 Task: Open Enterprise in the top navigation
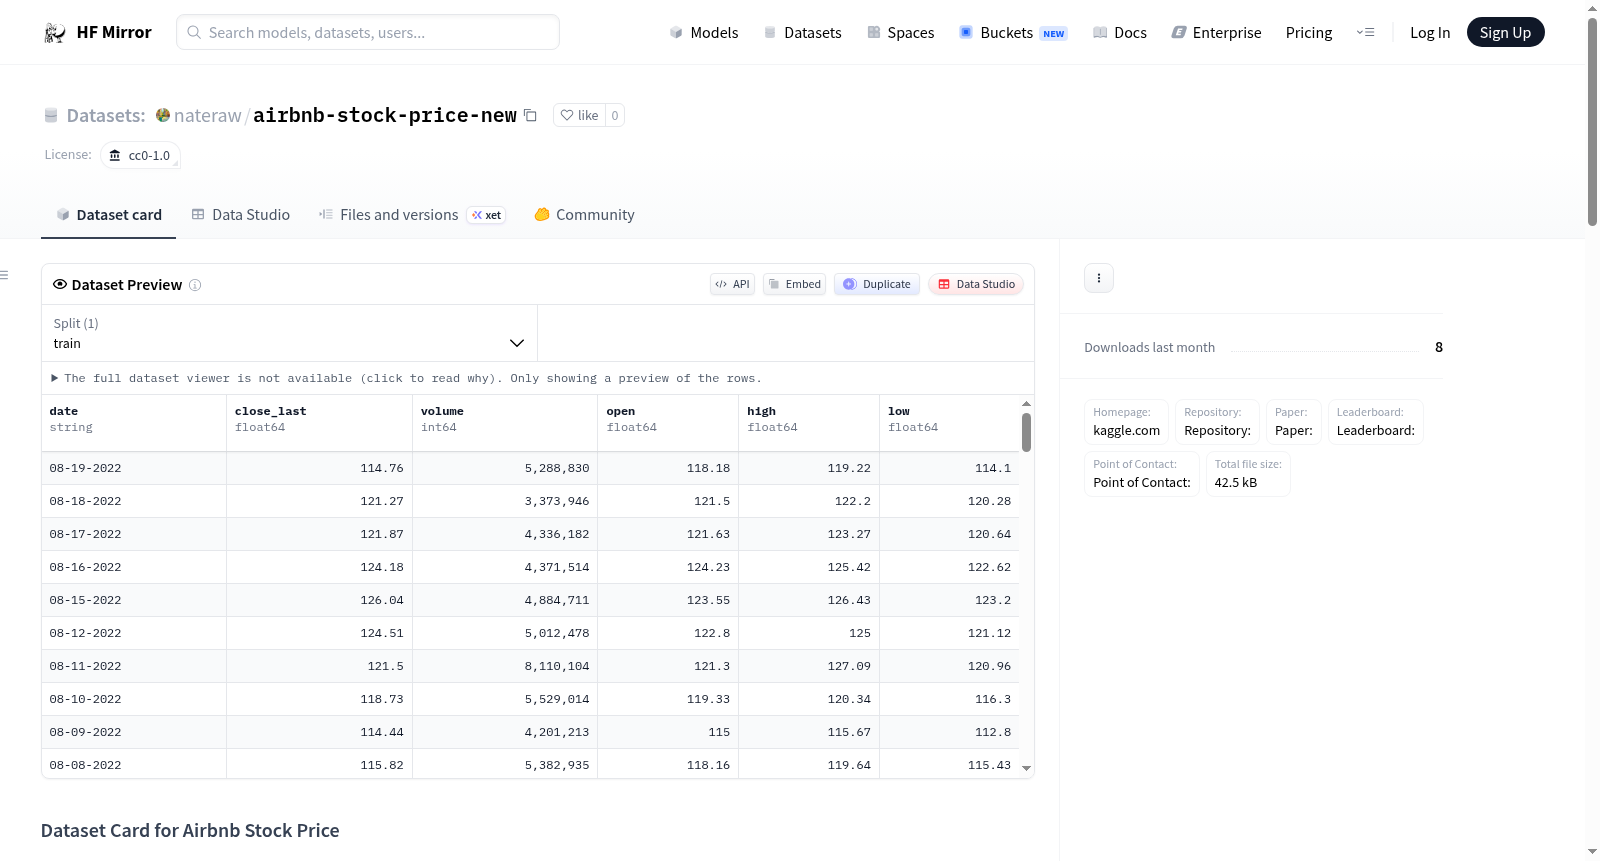(1216, 33)
